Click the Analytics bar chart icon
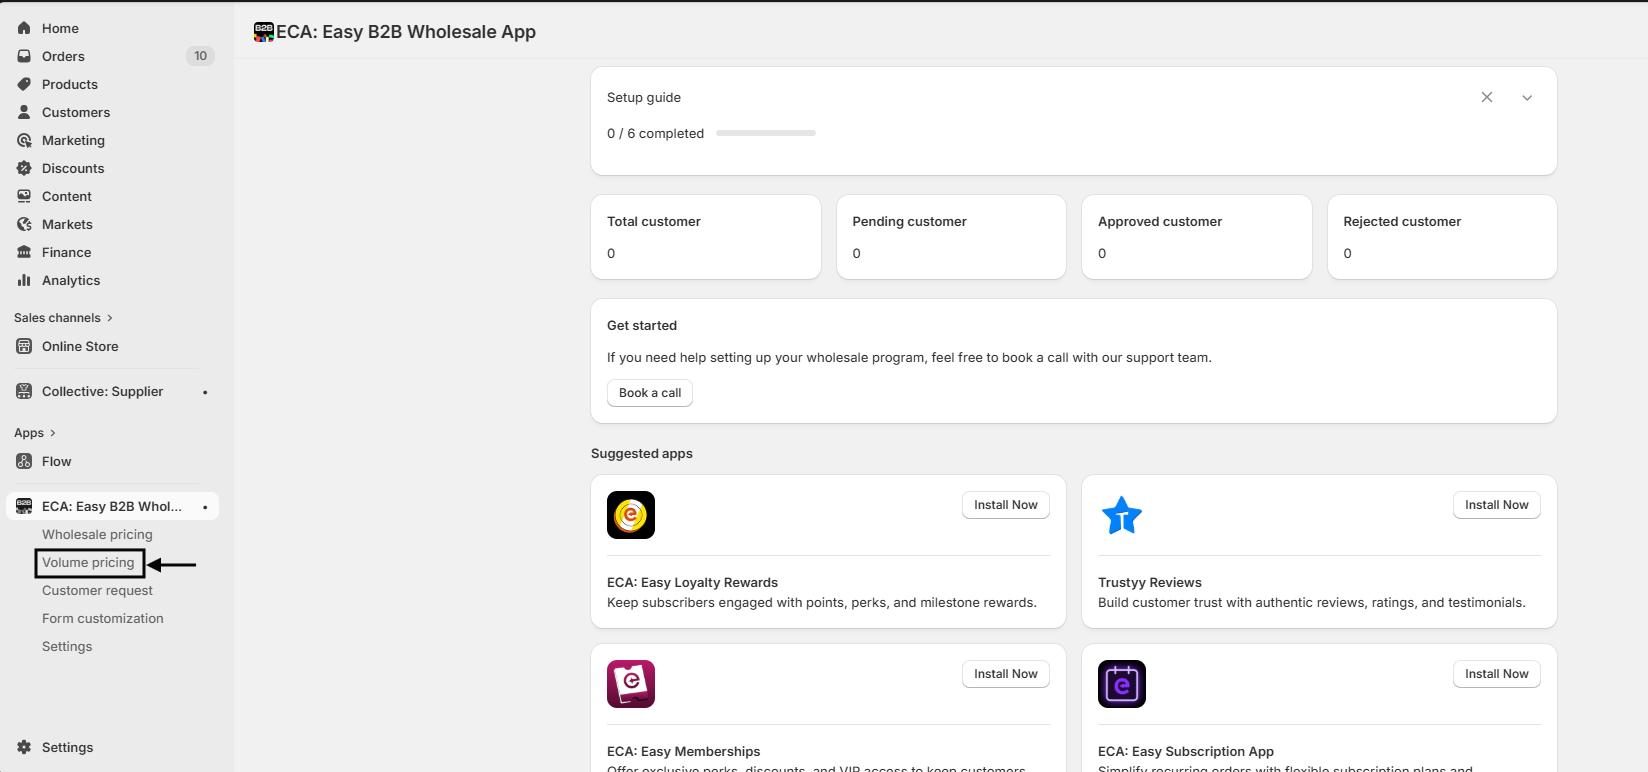Viewport: 1648px width, 772px height. pos(24,280)
